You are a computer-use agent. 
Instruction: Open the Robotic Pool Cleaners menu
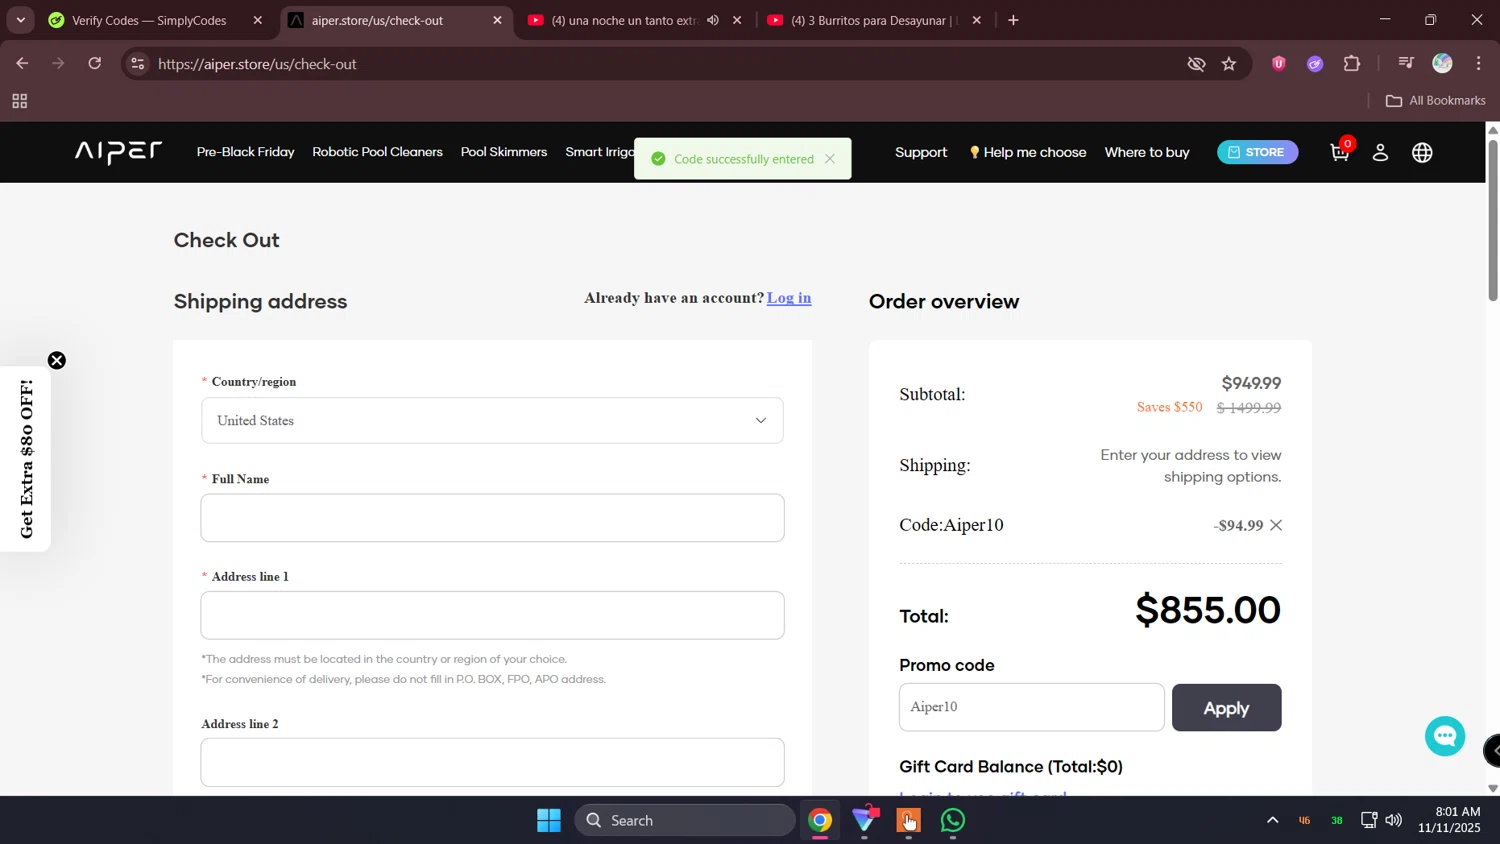click(377, 152)
